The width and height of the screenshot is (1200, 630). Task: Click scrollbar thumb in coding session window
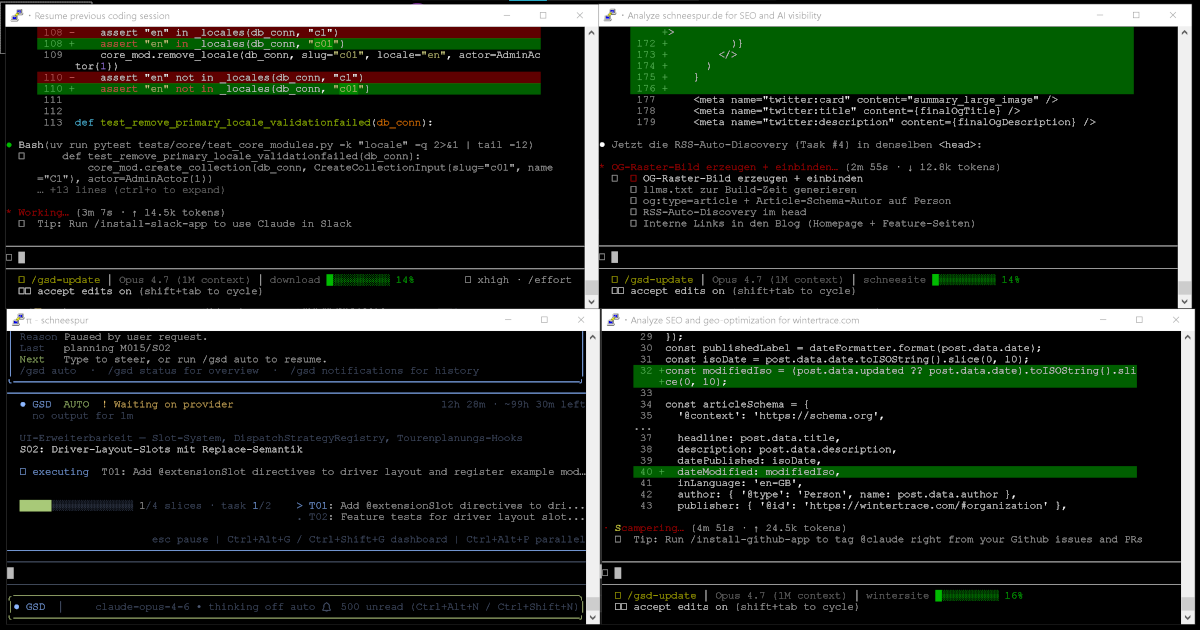[x=590, y=285]
